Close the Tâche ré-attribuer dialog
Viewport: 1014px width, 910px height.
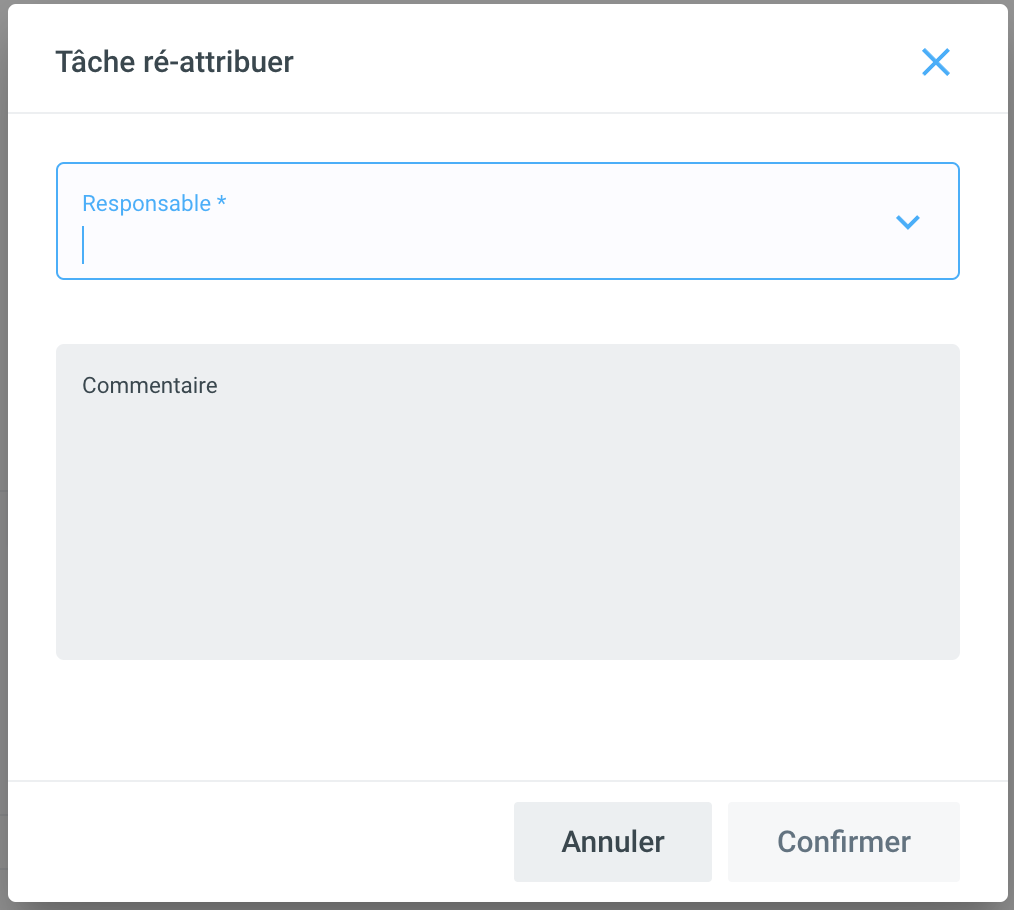935,62
